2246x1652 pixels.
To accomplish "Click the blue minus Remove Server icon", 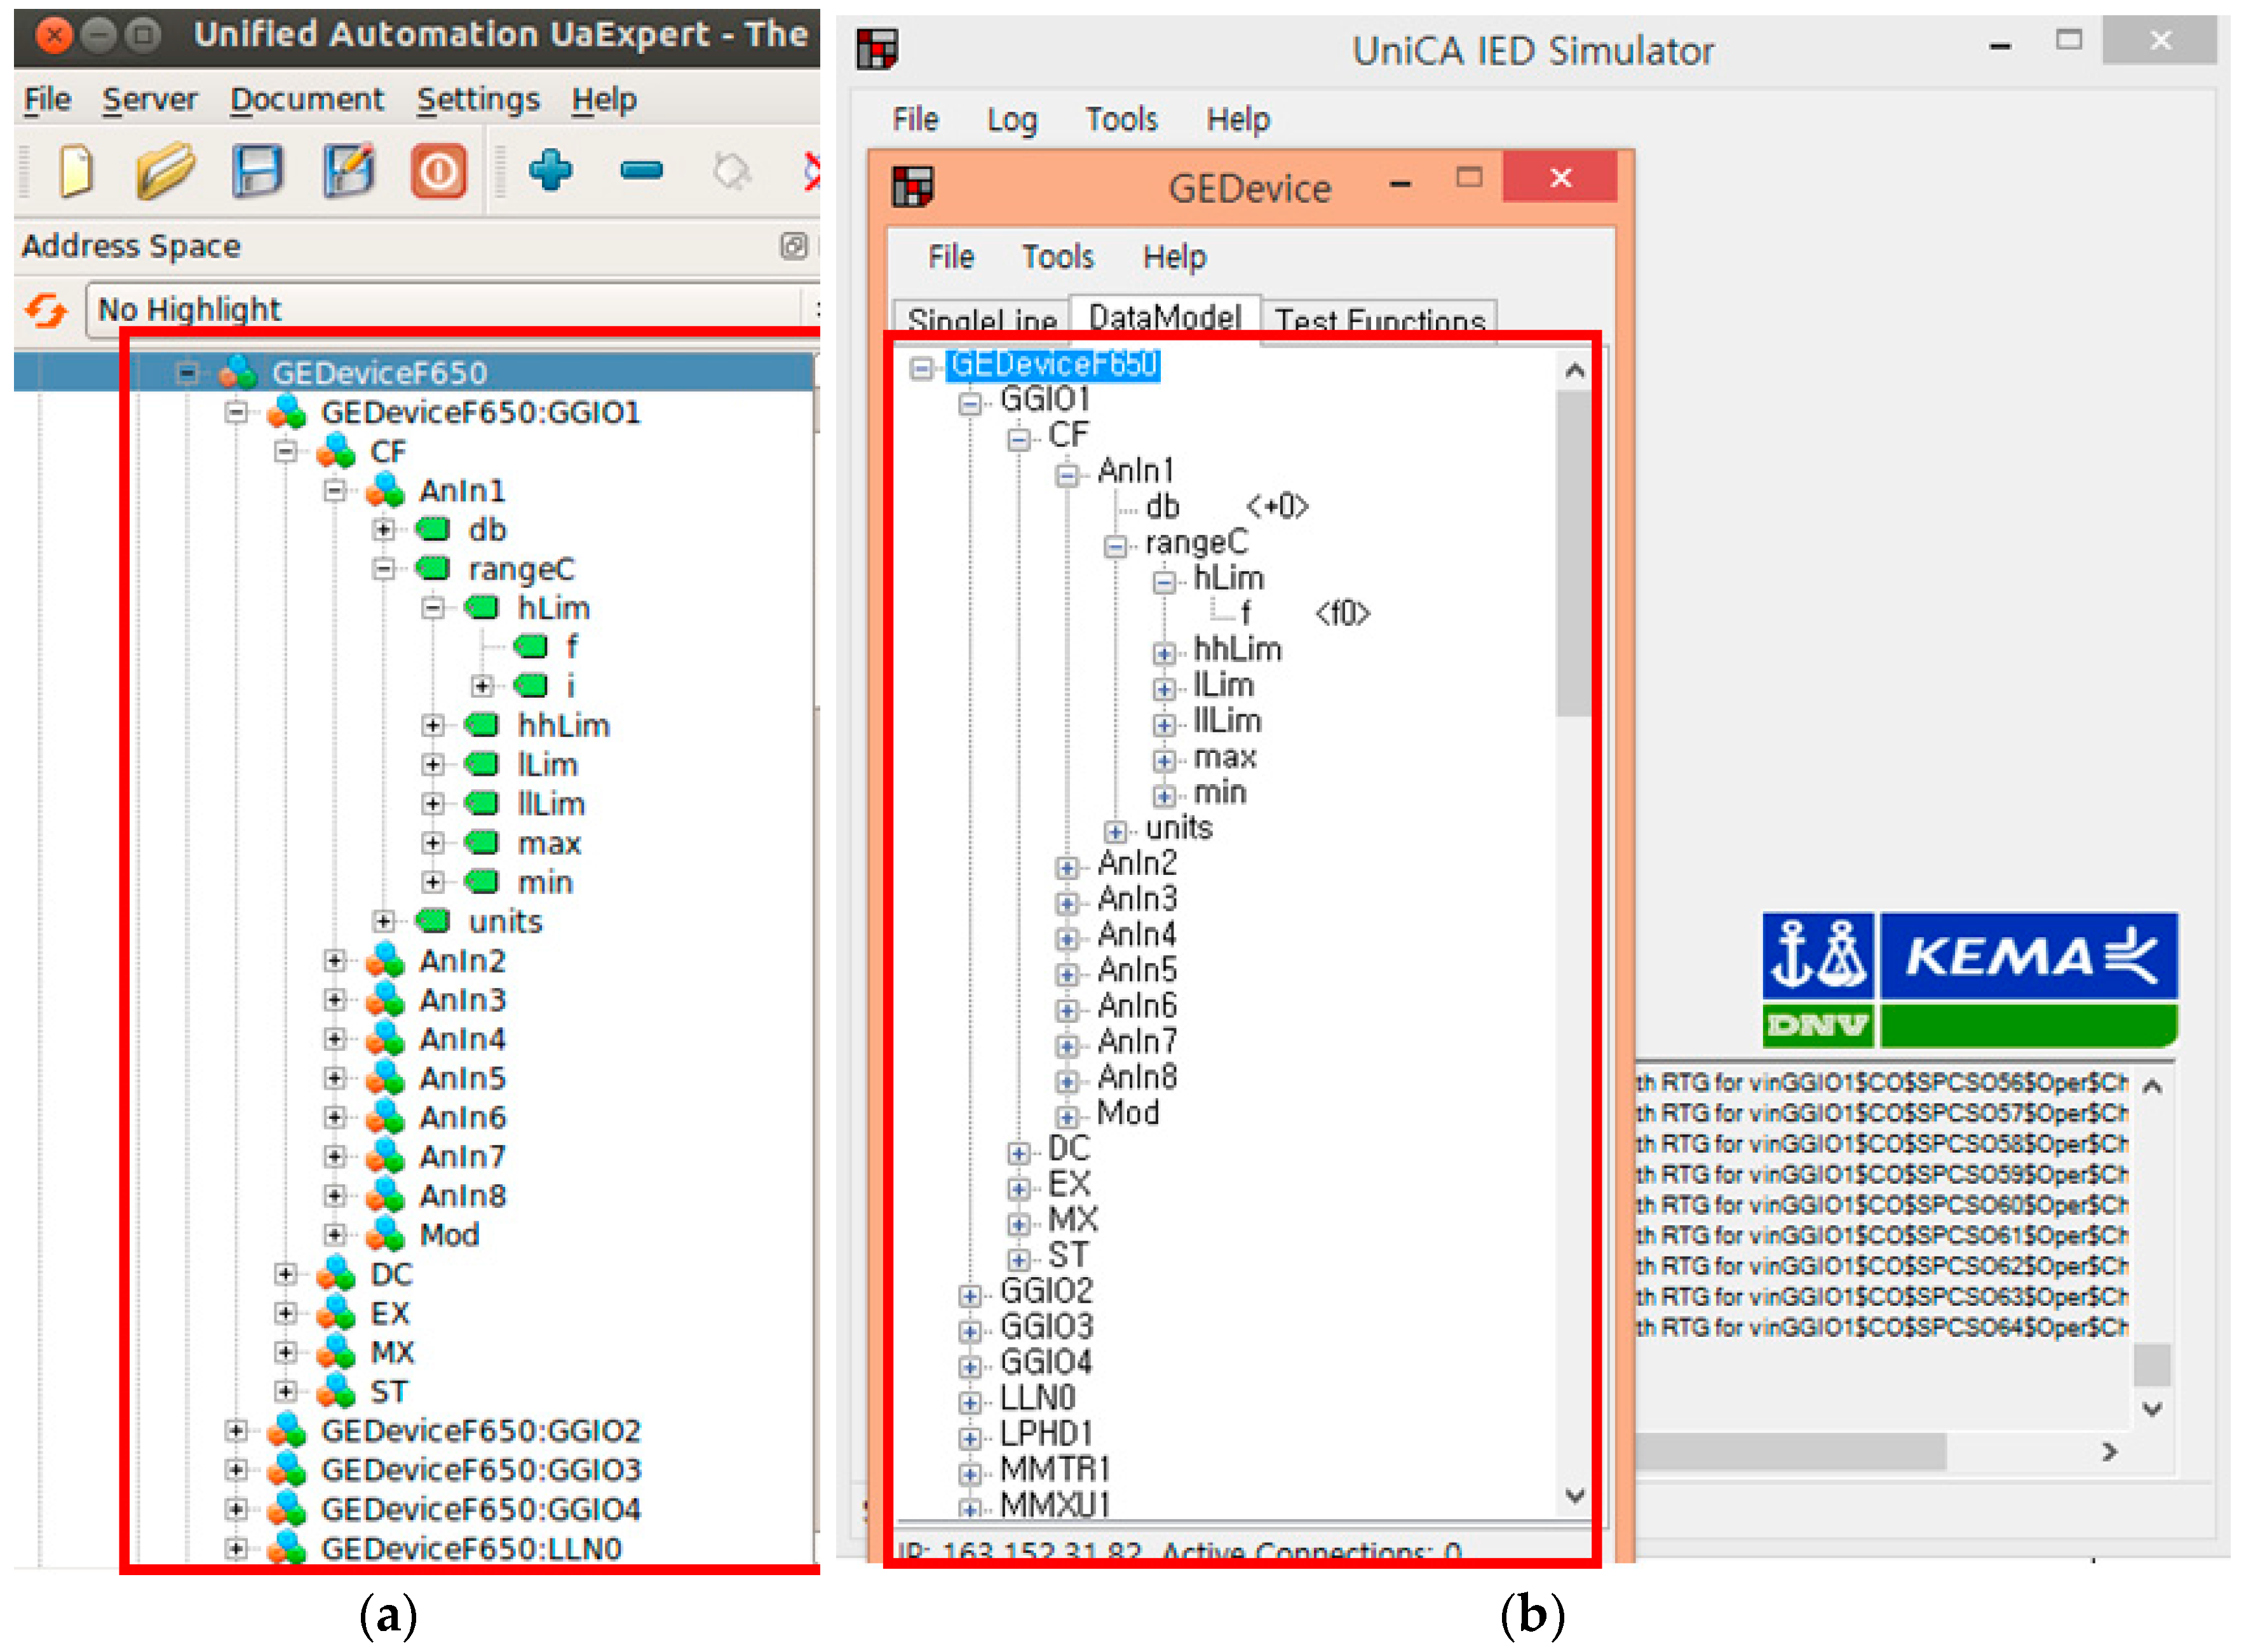I will (x=641, y=171).
